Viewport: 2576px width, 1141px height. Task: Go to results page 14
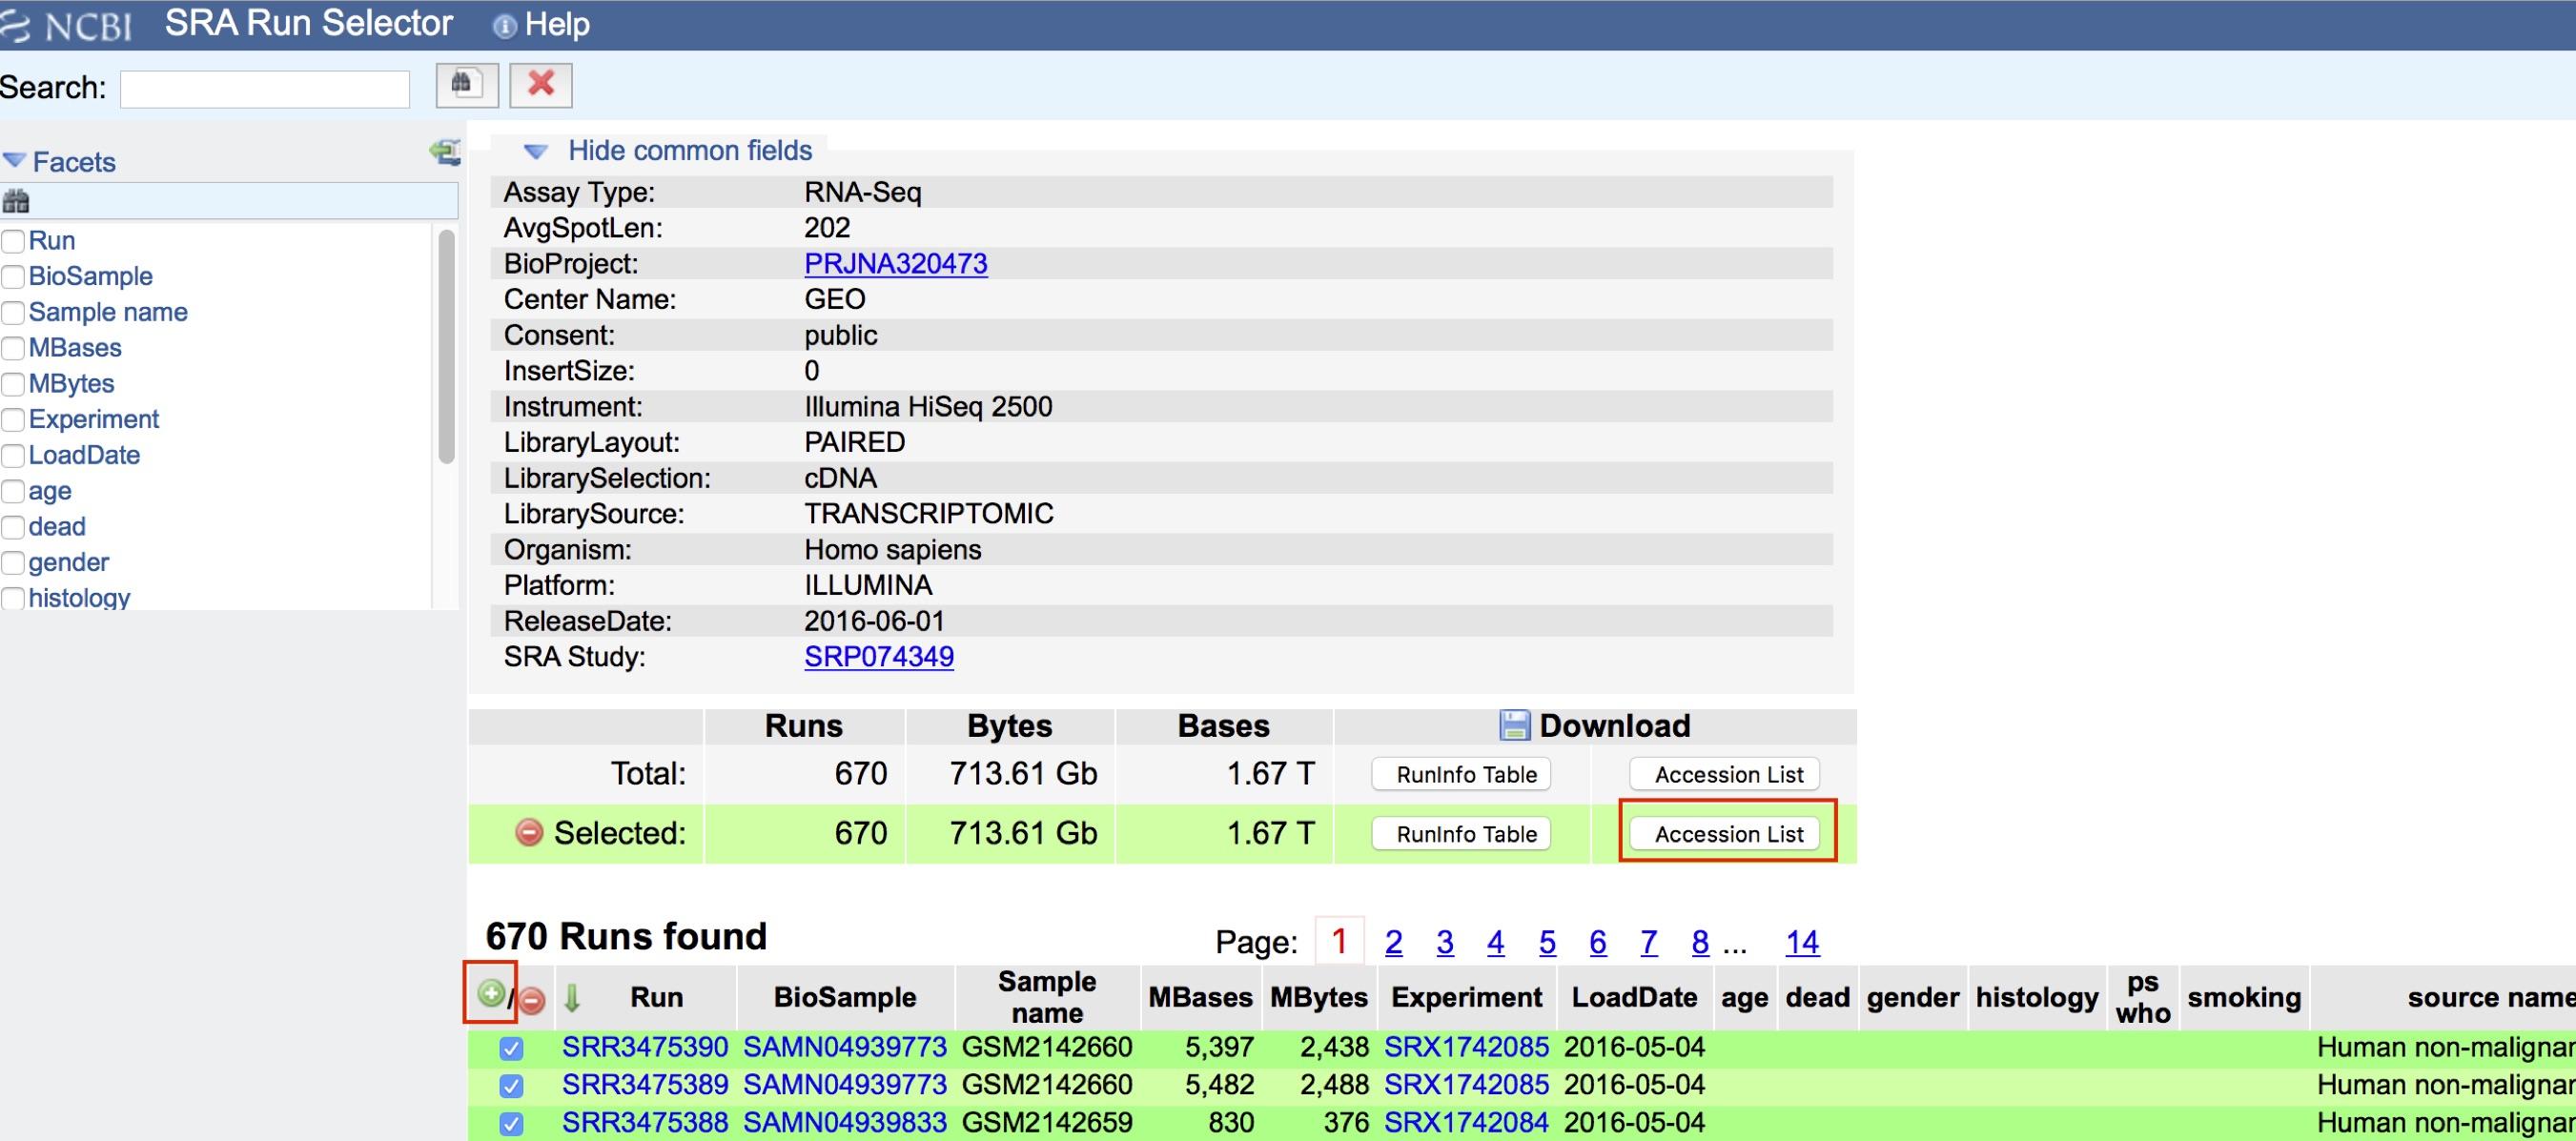tap(1802, 942)
